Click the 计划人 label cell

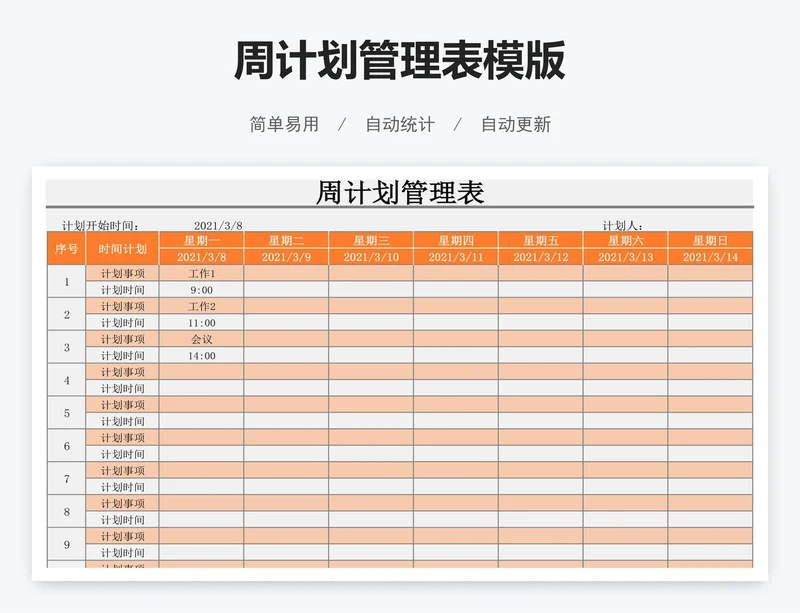point(622,226)
